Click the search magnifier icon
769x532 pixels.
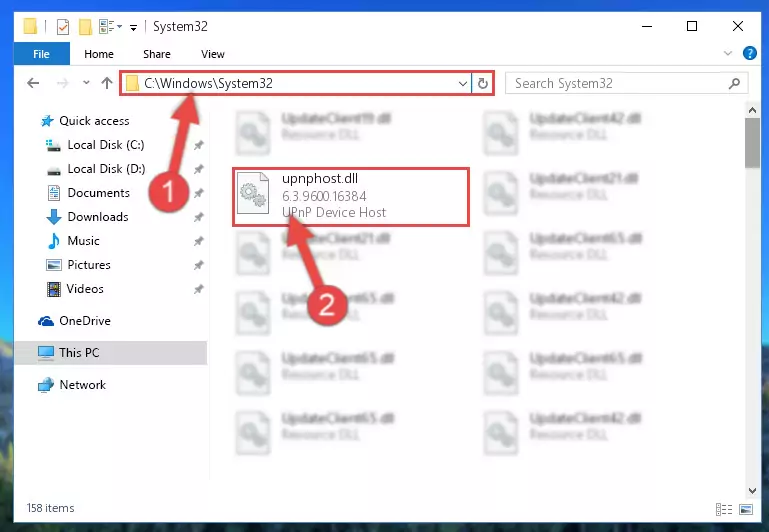point(734,83)
